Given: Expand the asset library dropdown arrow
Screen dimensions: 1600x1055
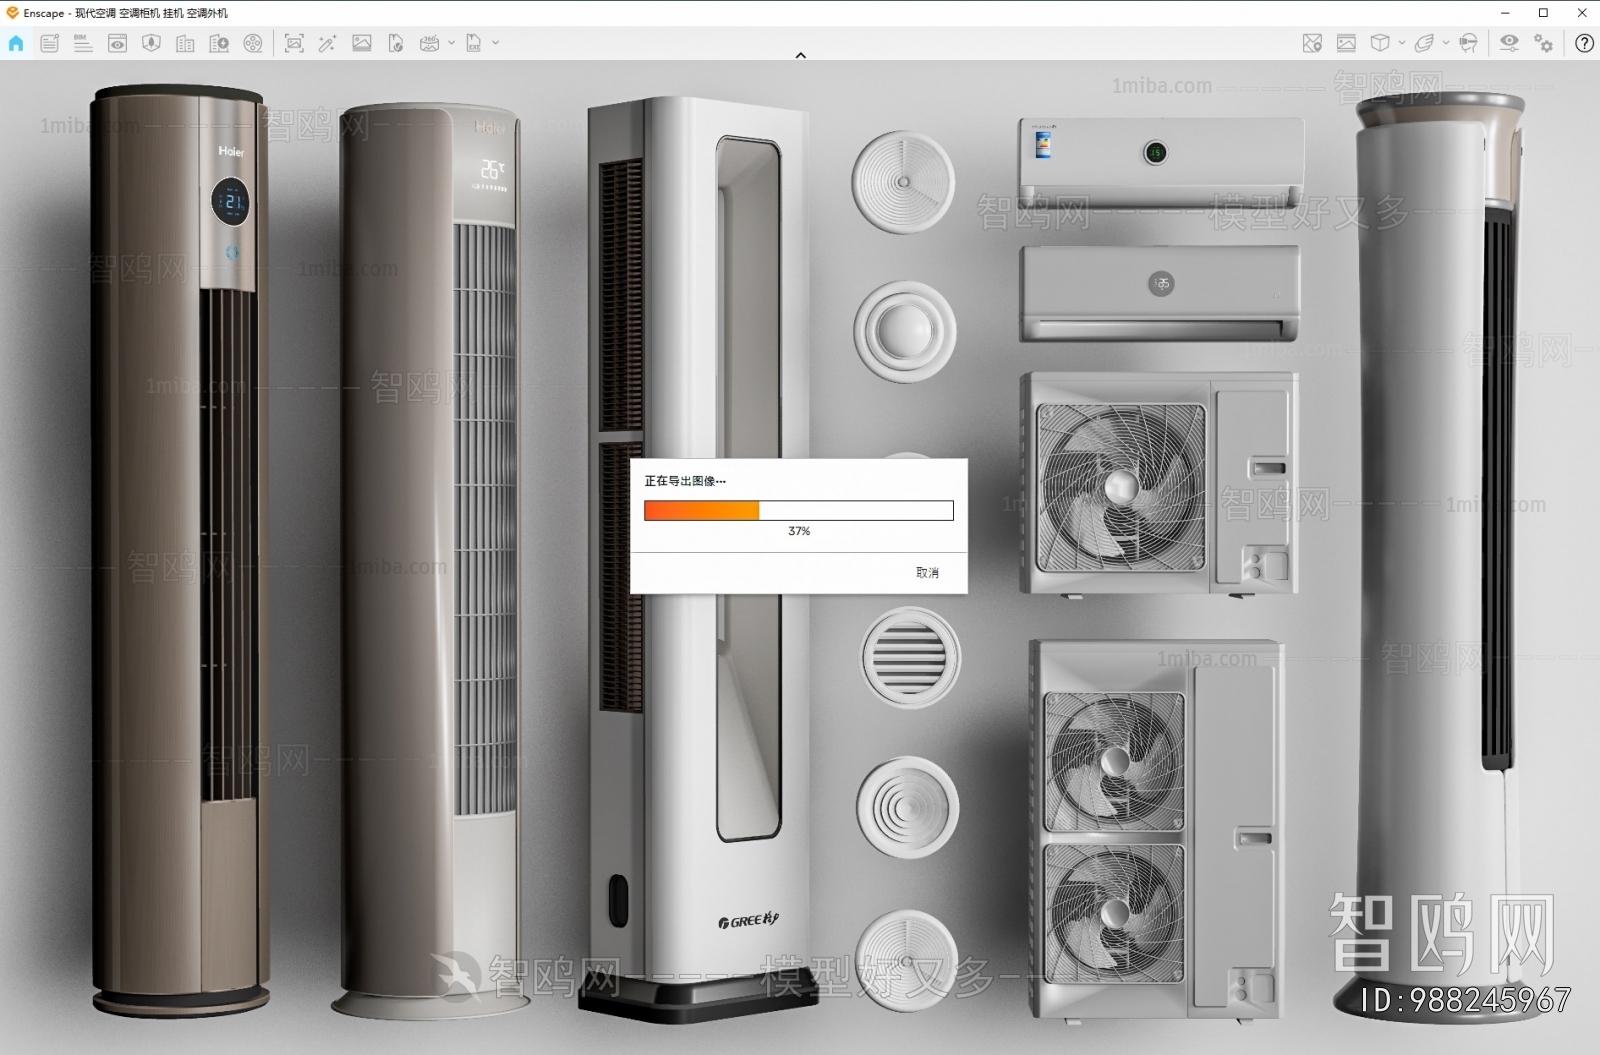Looking at the screenshot, I should point(1401,43).
